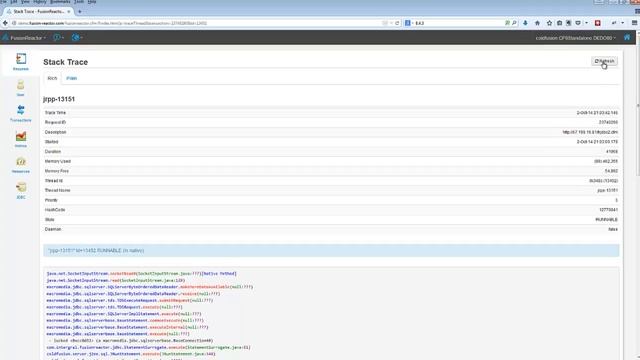Open the globe dropdown in header
Image resolution: width=640 pixels, height=360 pixels.
77,38
